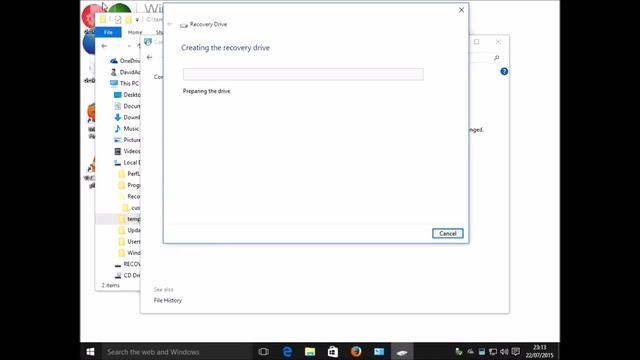Viewport: 640px width, 360px height.
Task: Open the Program Files folder in navigation tree
Action: 129,185
